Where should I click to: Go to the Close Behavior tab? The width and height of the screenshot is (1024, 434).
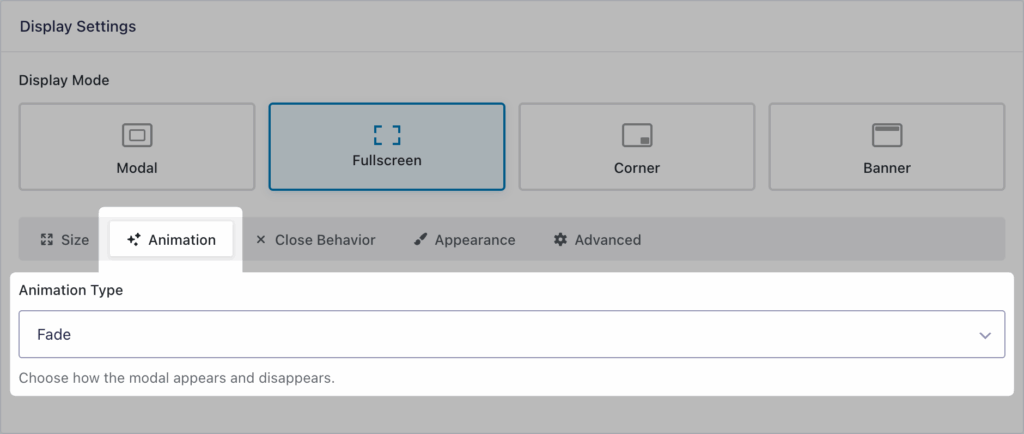click(x=315, y=240)
